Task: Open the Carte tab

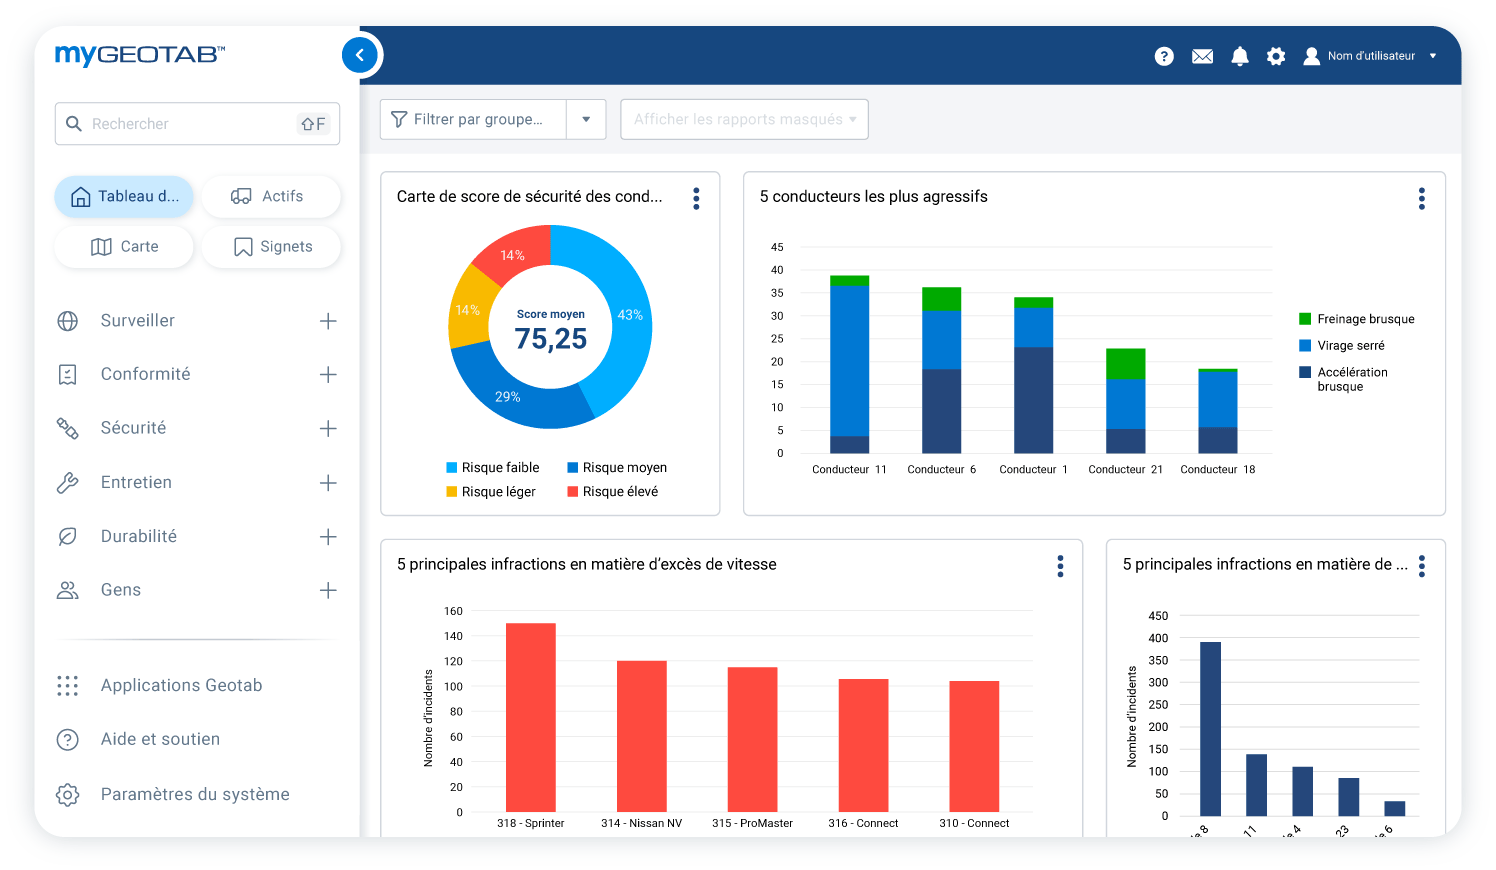Action: click(124, 247)
